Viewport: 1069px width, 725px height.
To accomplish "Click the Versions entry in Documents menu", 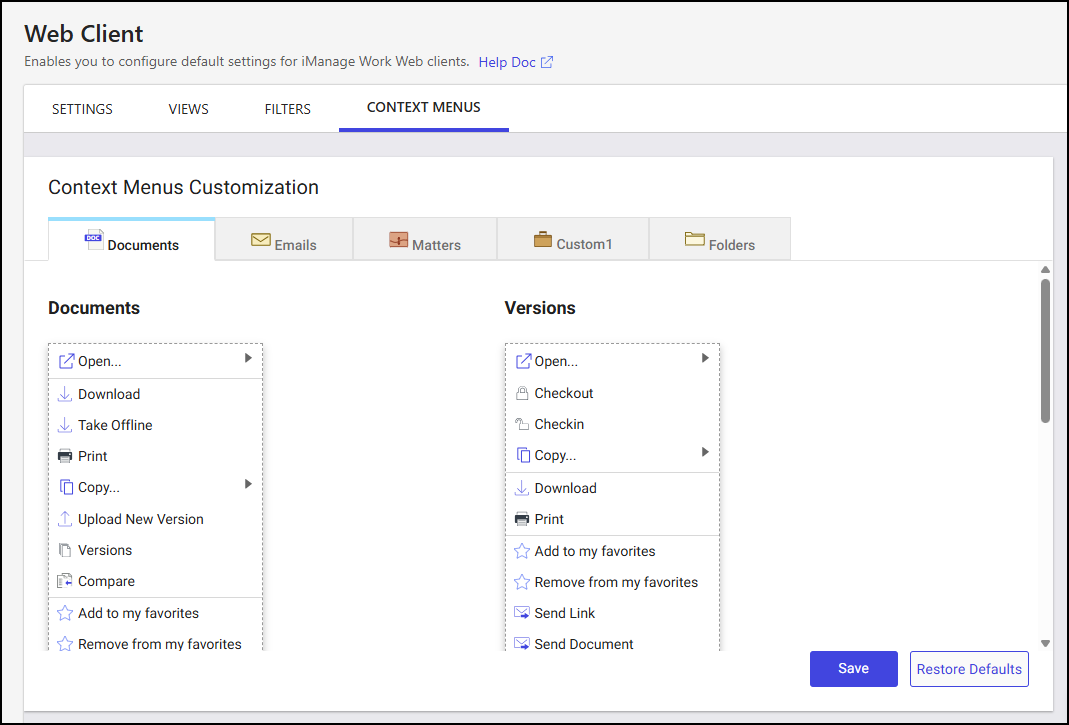I will [155, 550].
